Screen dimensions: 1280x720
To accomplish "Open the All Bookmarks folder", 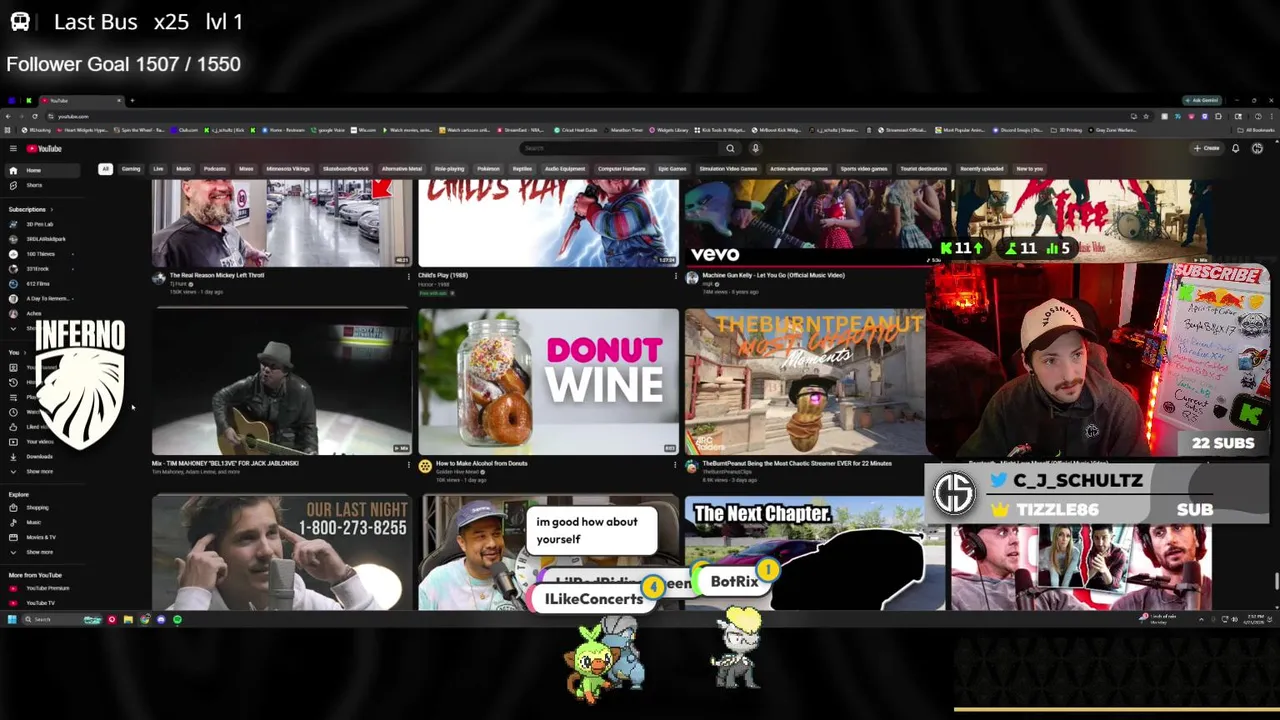I will (x=1254, y=130).
